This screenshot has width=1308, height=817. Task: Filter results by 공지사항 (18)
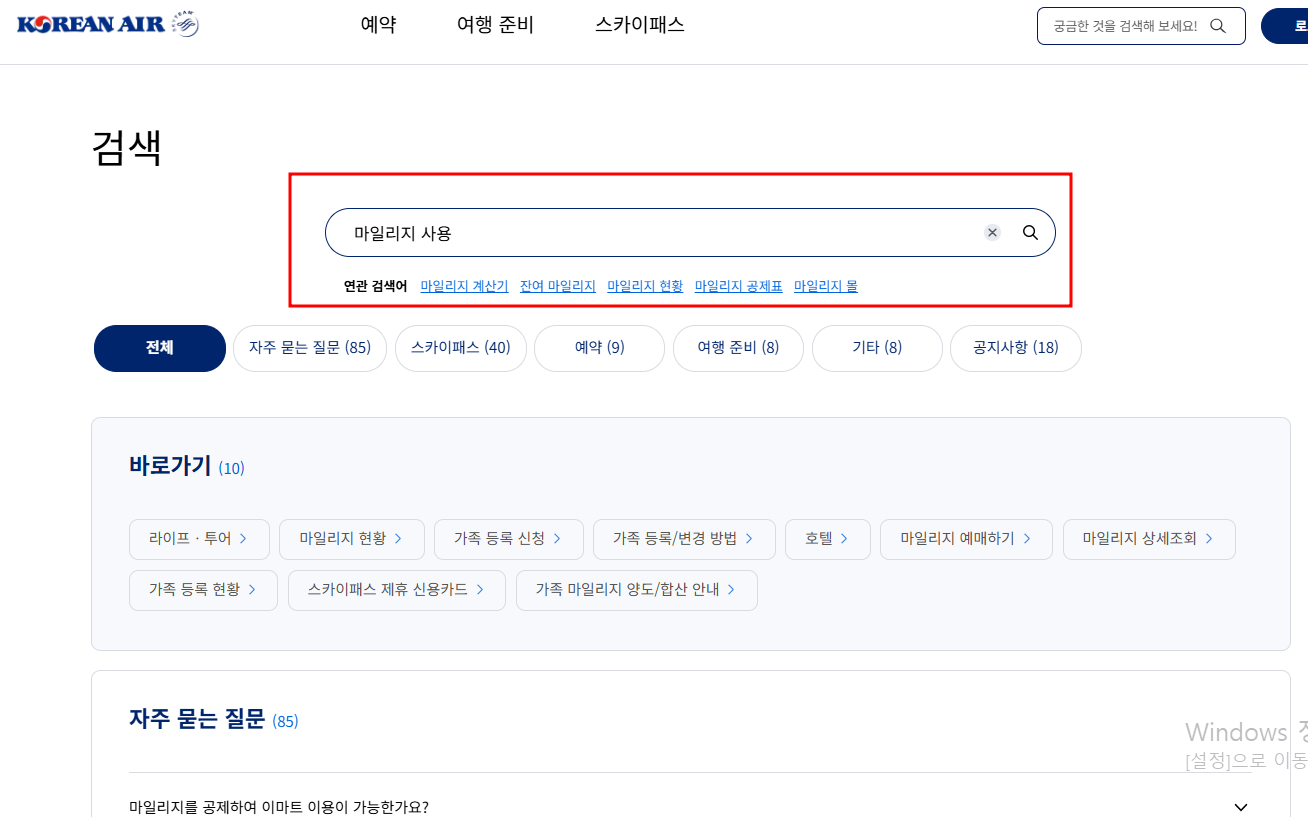pos(1015,348)
